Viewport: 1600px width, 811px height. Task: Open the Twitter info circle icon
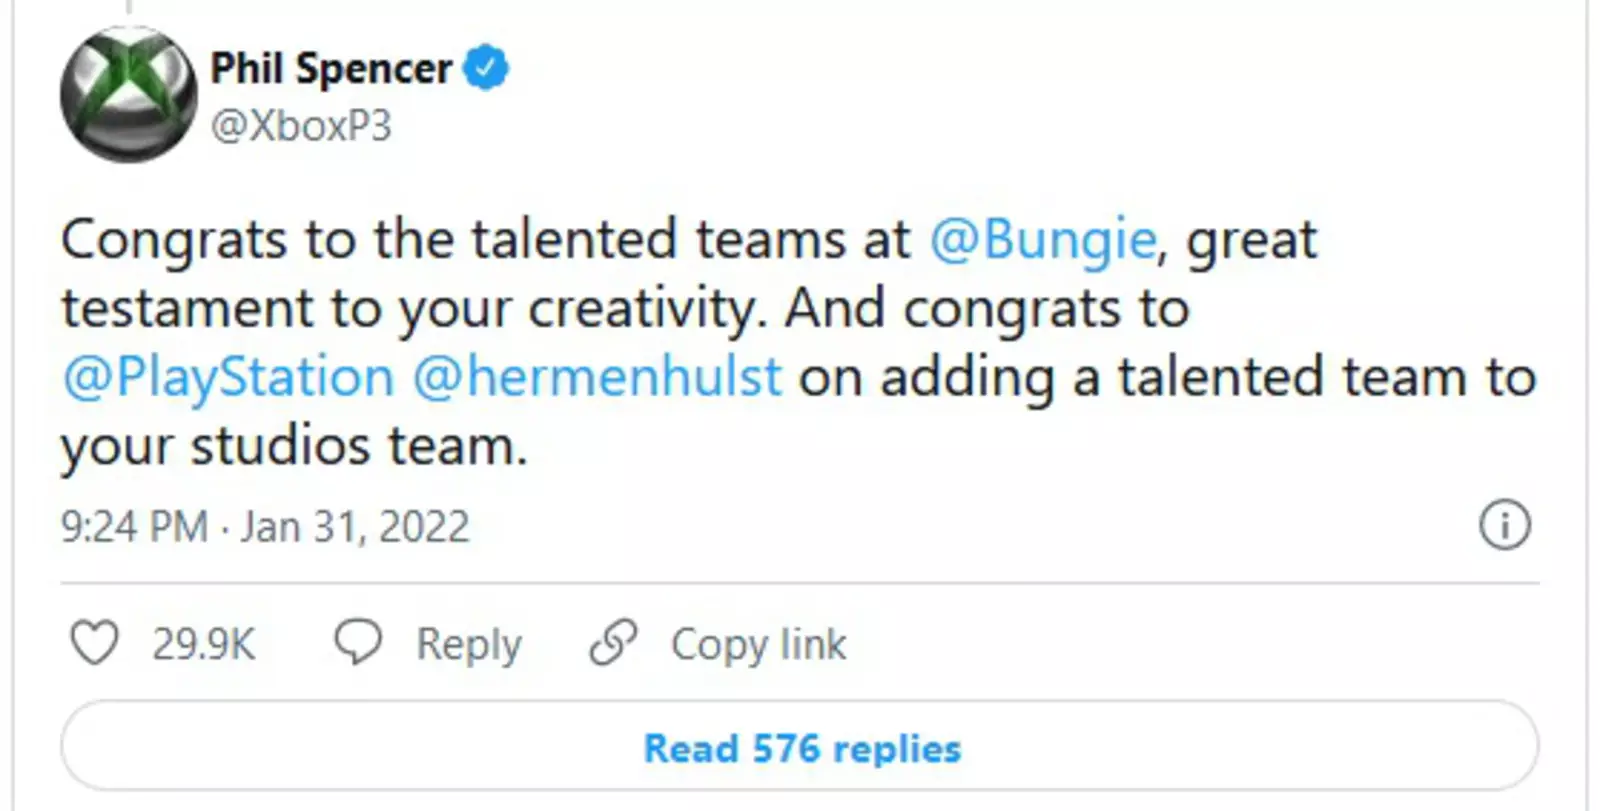[1504, 525]
